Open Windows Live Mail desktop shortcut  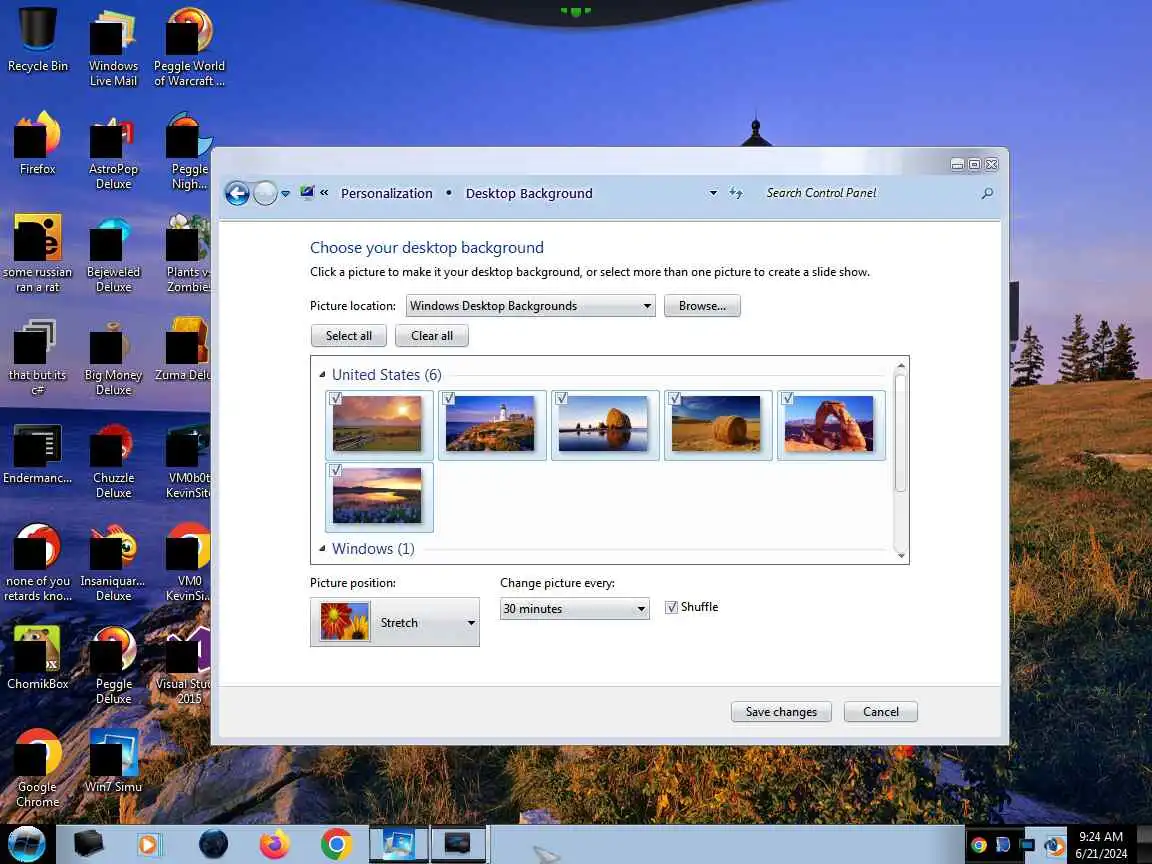113,48
